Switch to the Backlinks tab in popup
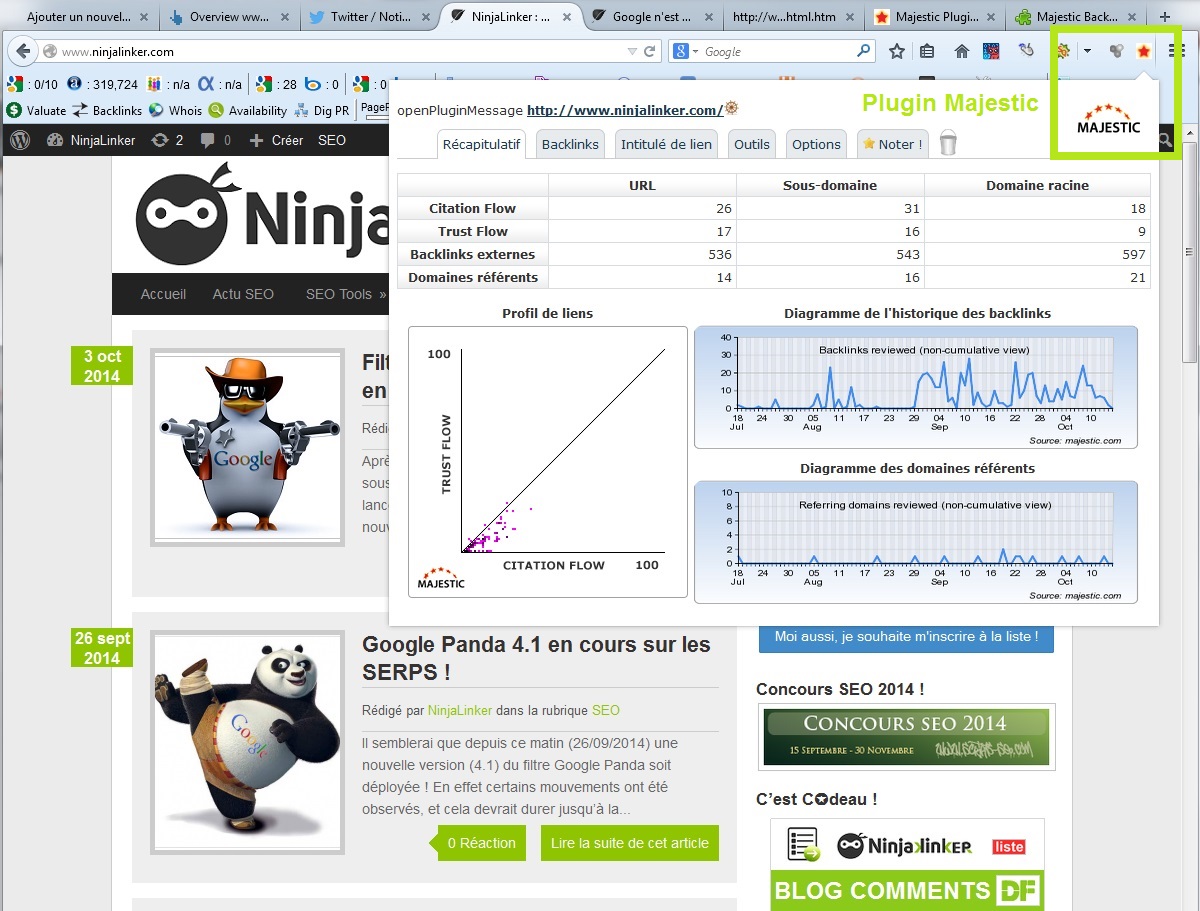The width and height of the screenshot is (1200, 911). pyautogui.click(x=570, y=144)
